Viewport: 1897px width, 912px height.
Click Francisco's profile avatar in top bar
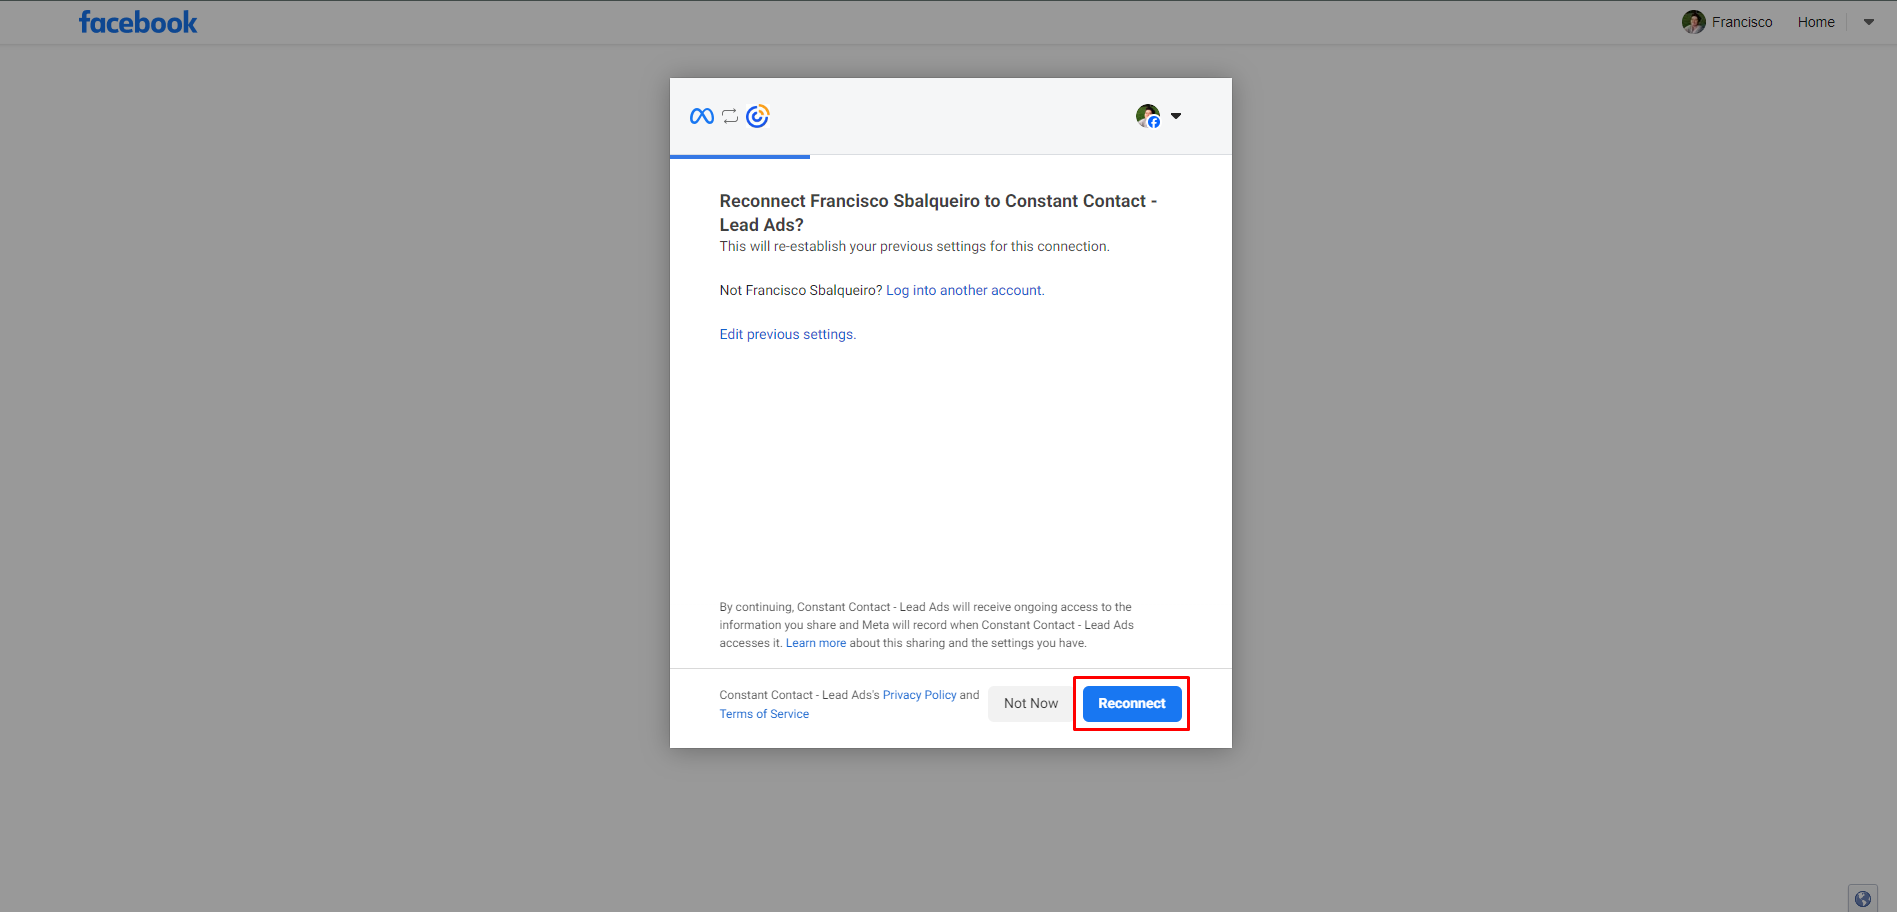[1693, 22]
